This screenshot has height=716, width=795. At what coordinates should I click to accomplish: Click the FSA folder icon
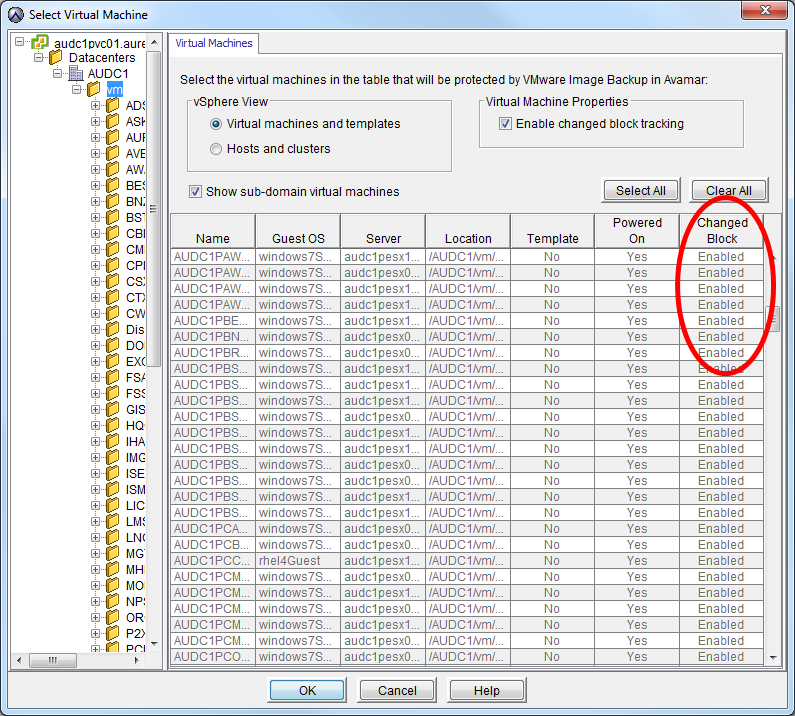(x=113, y=378)
